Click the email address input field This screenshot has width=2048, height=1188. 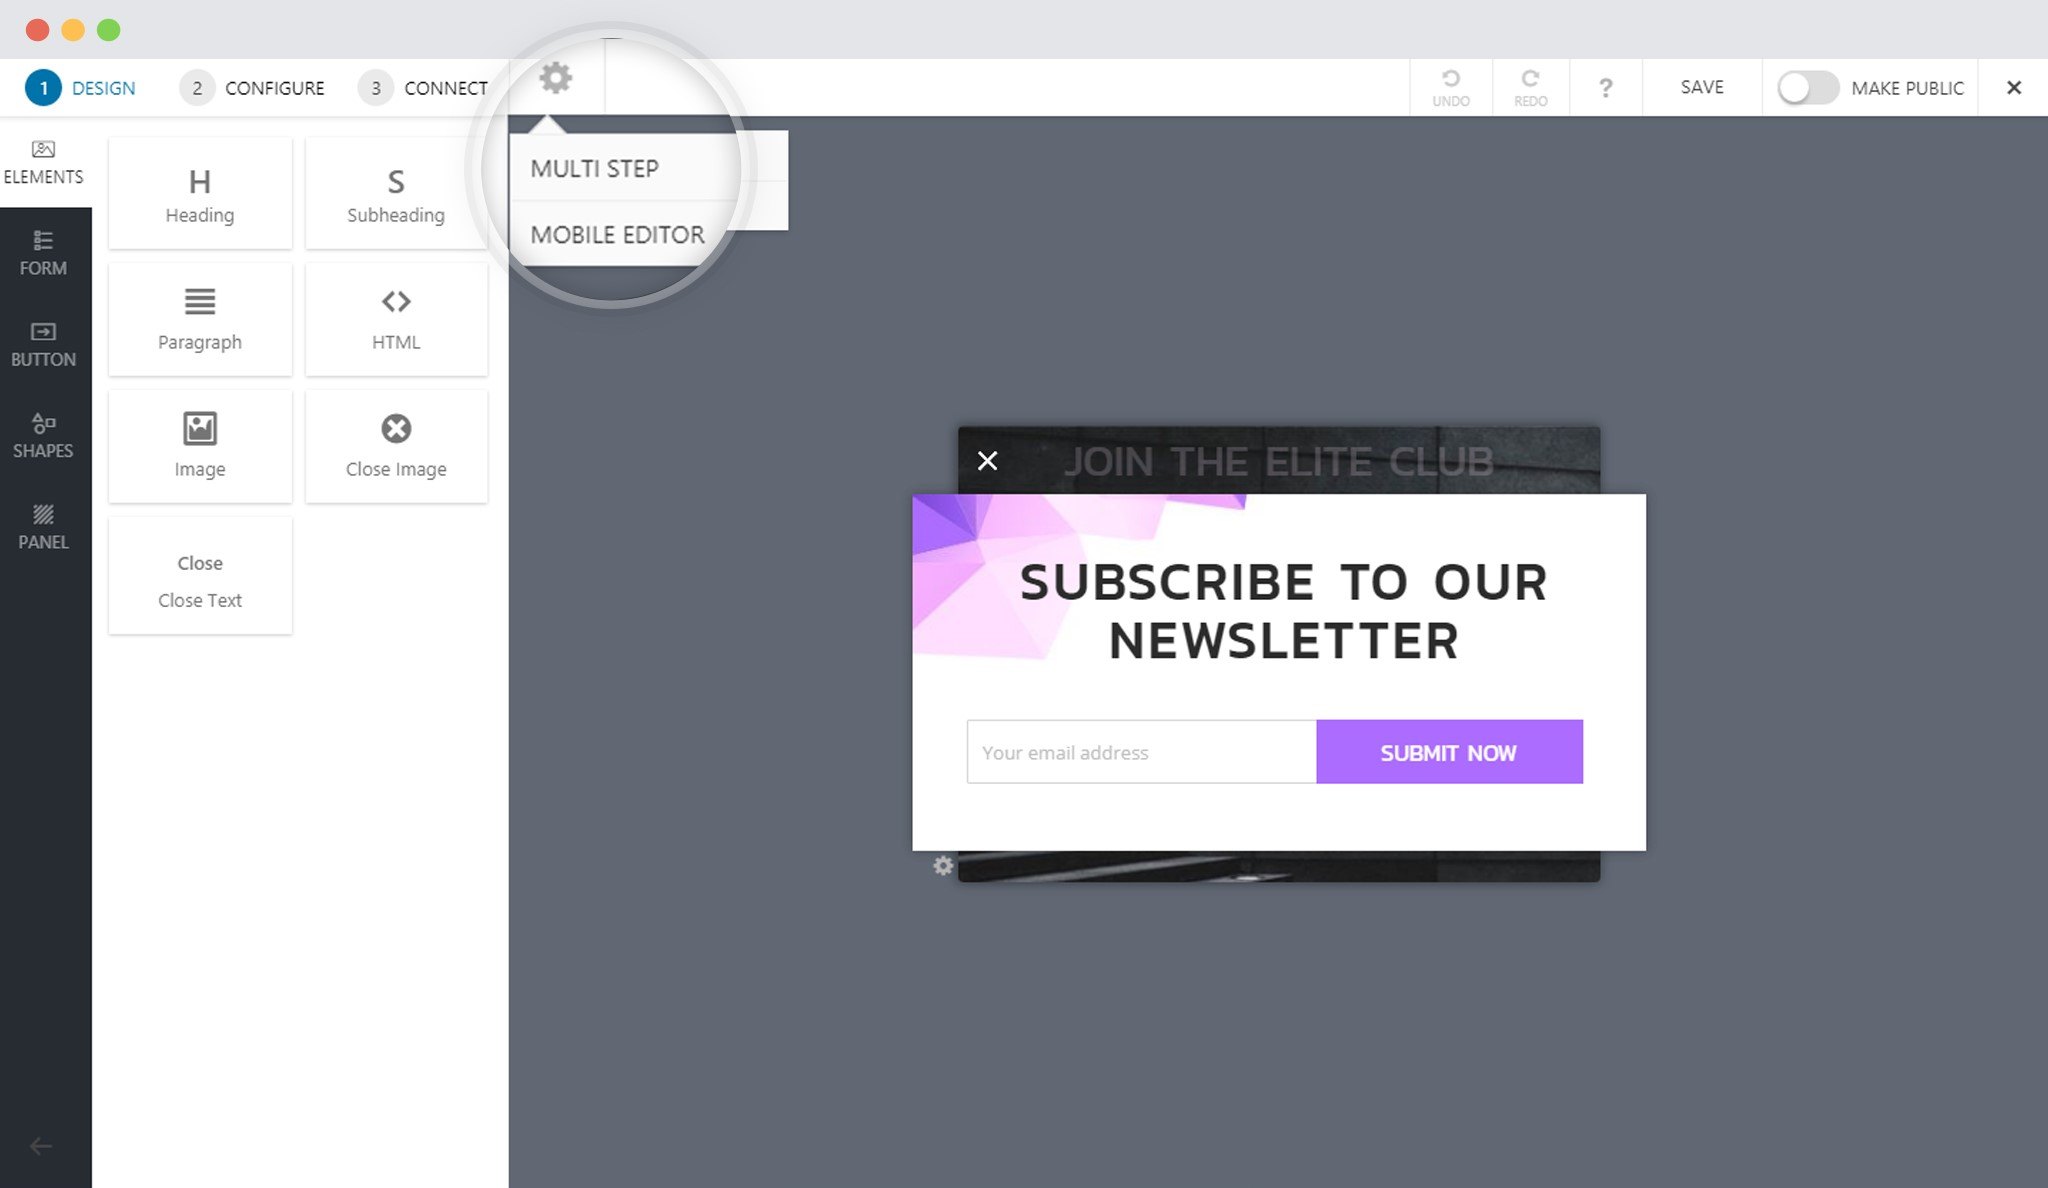pos(1141,752)
